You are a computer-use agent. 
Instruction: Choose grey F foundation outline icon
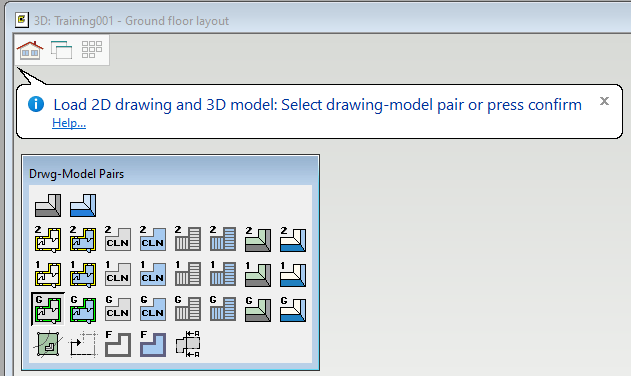(x=118, y=344)
